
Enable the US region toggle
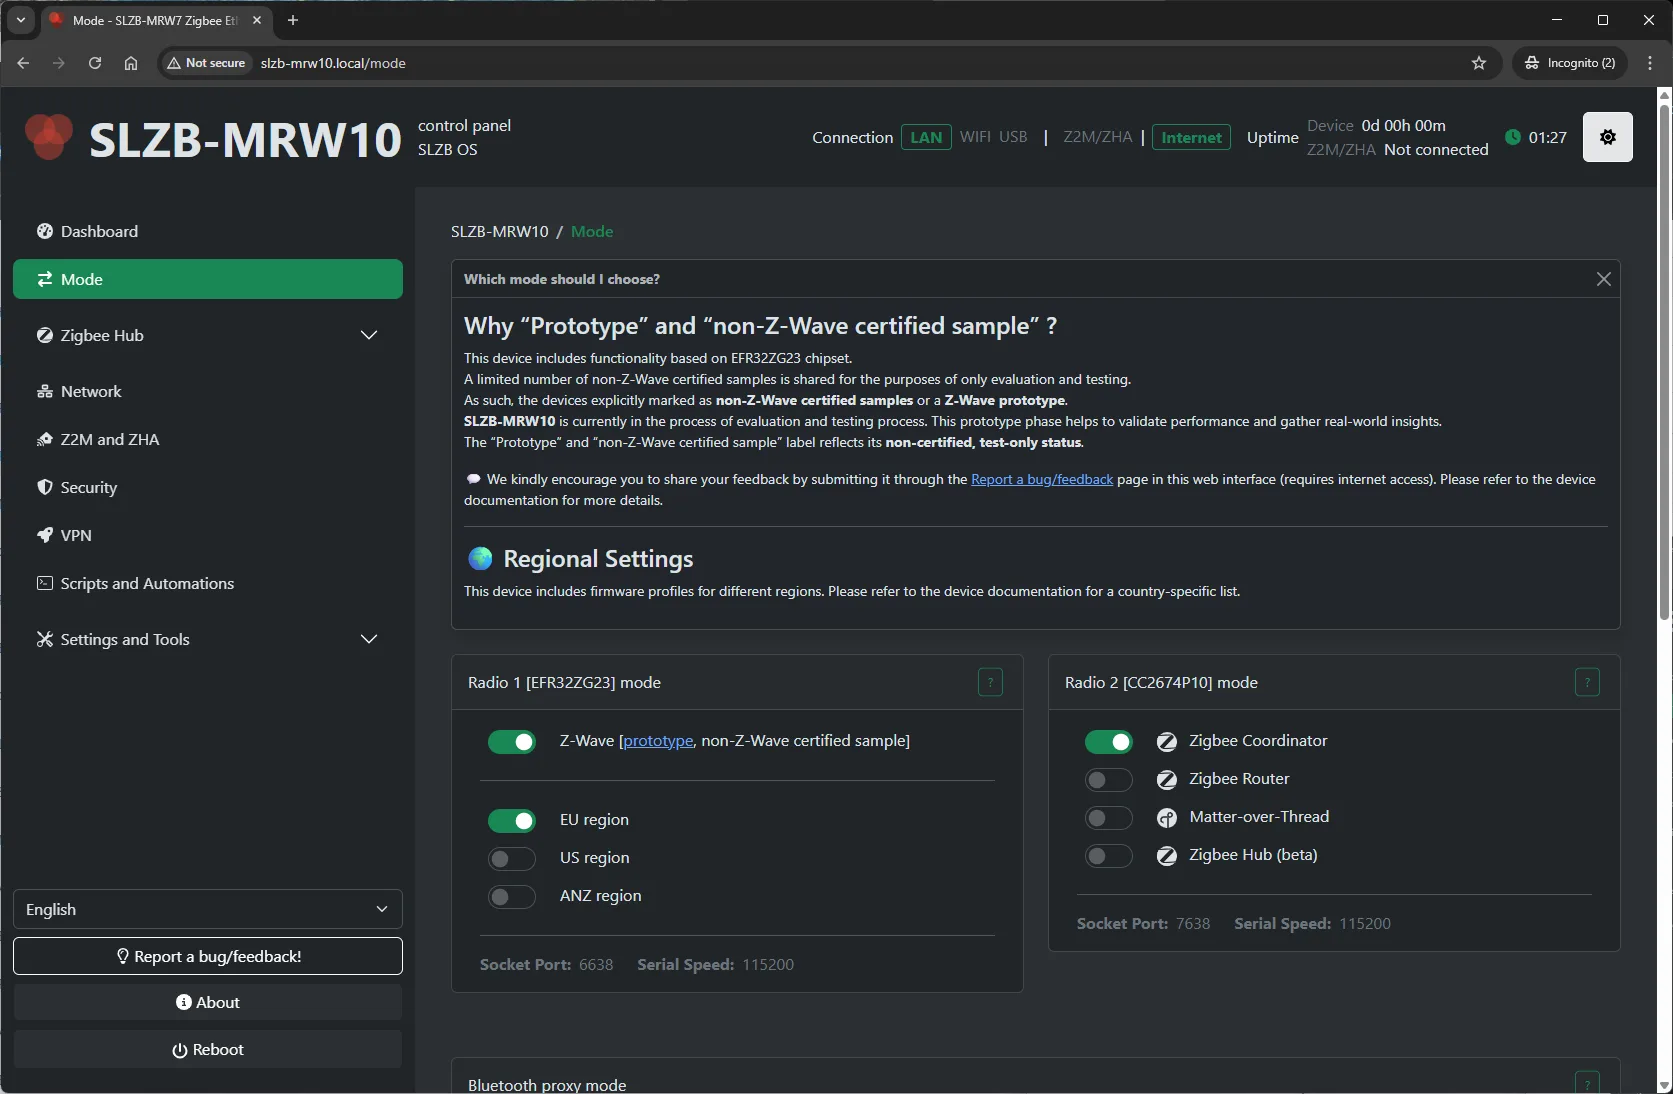pyautogui.click(x=512, y=859)
